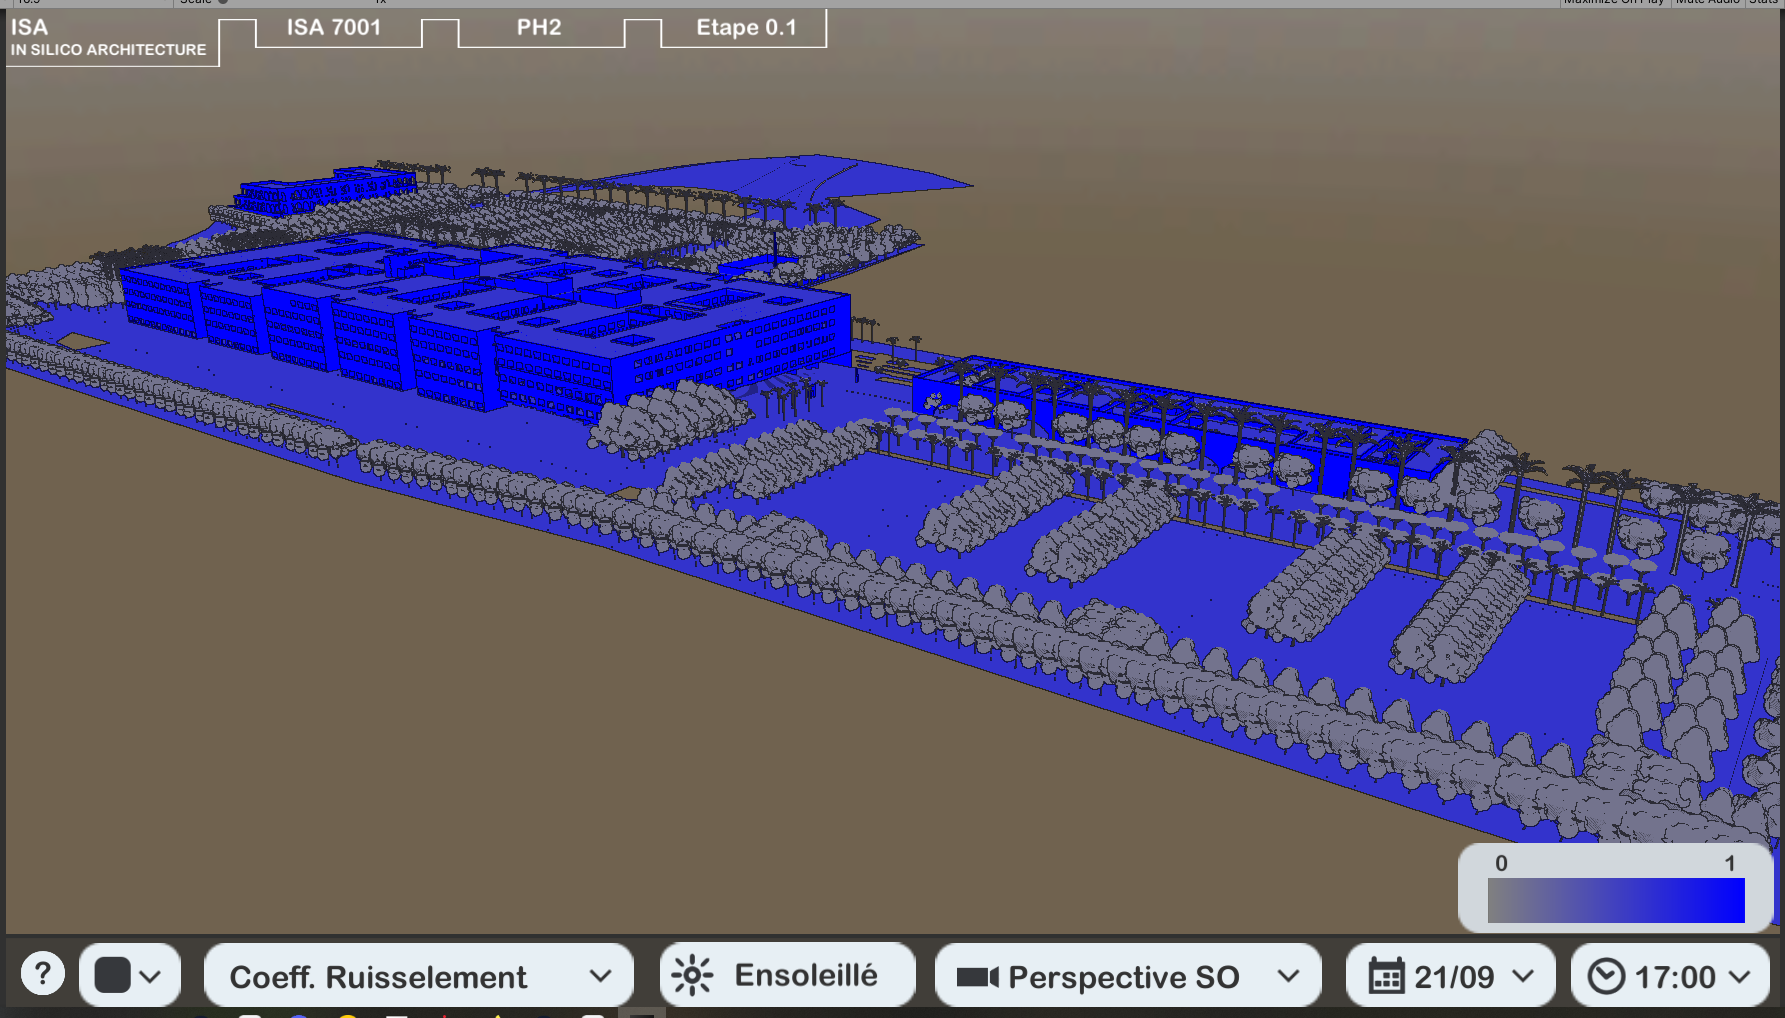The image size is (1785, 1018).
Task: Click the dark square display mode icon
Action: 112,975
